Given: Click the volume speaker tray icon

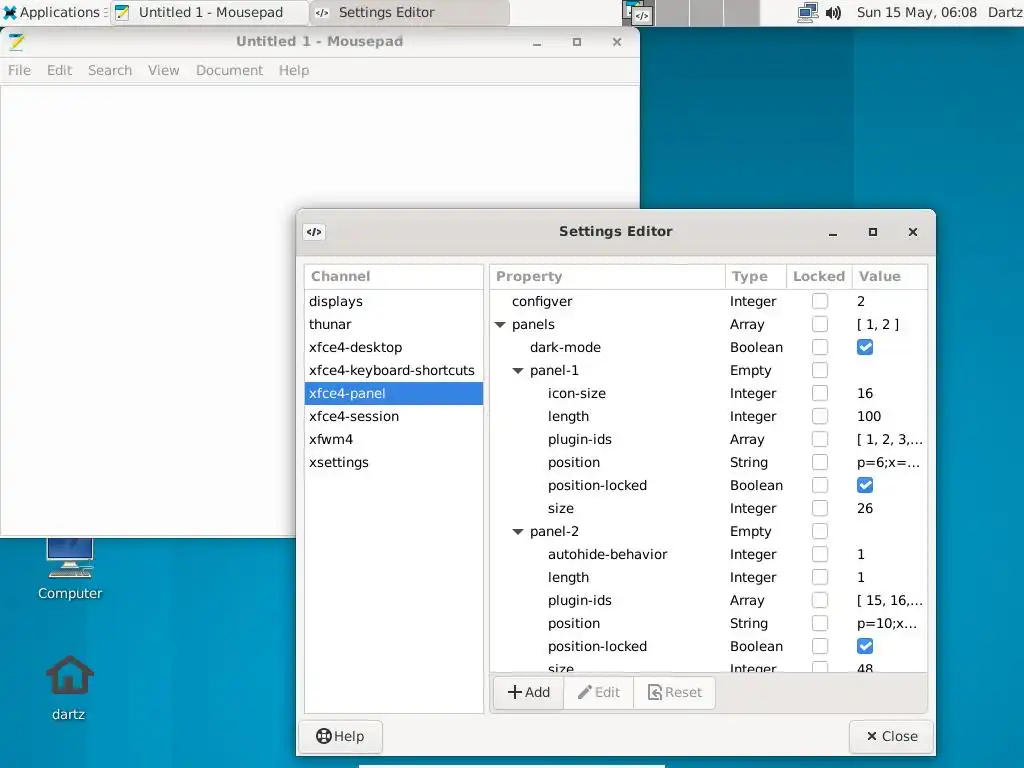Looking at the screenshot, I should (833, 12).
